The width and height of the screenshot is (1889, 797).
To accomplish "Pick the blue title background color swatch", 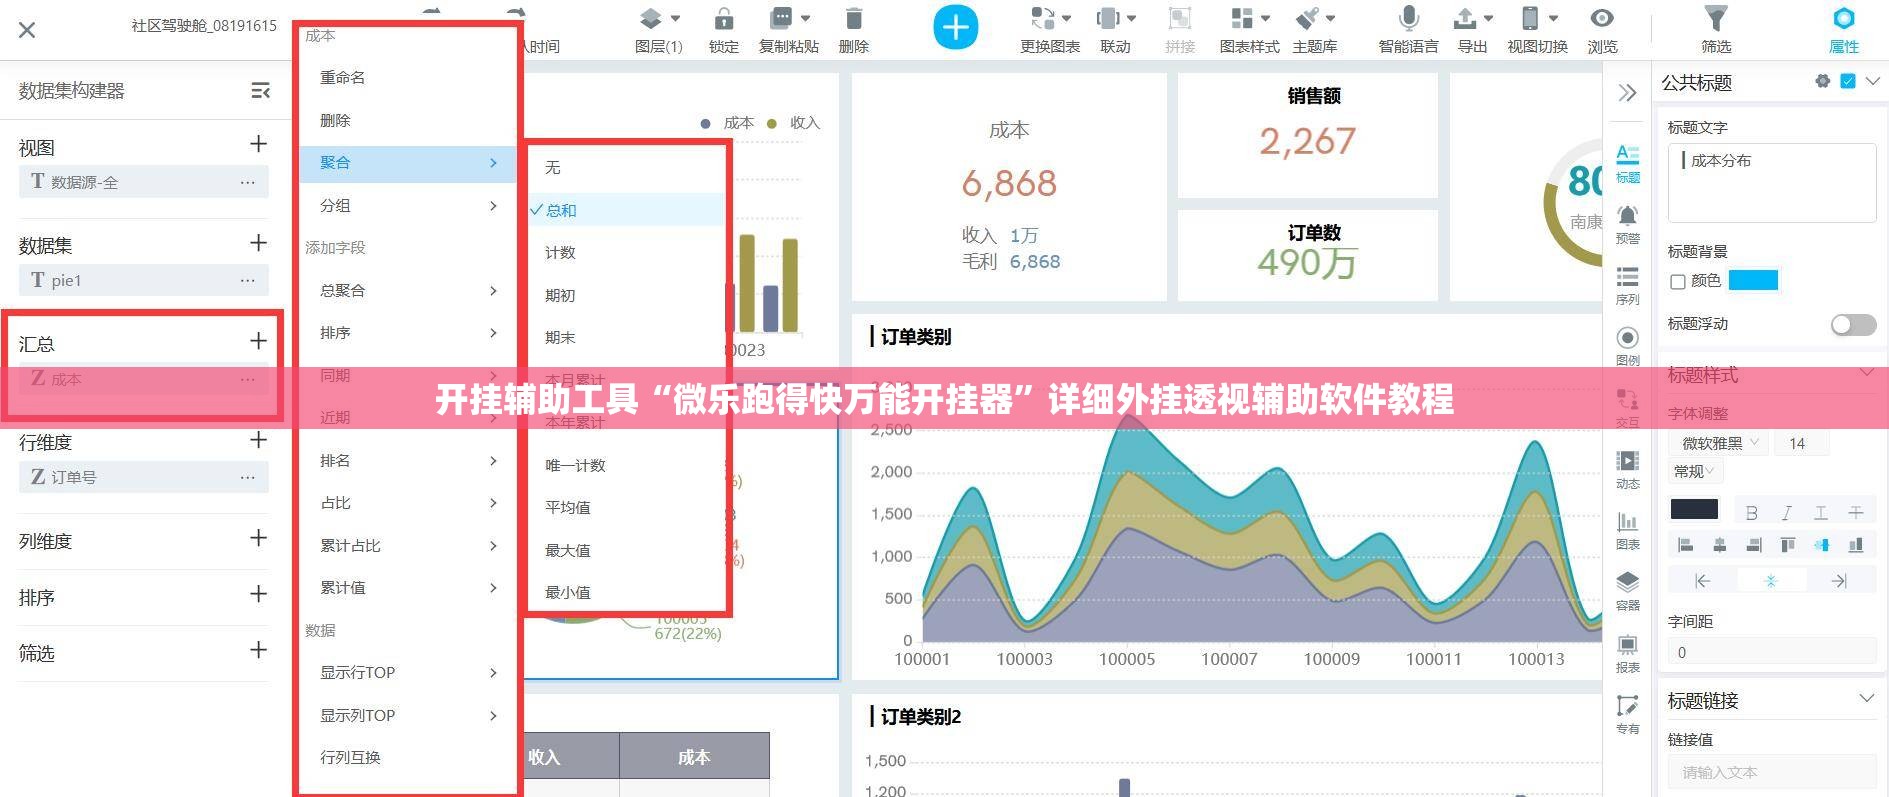I will [x=1753, y=280].
